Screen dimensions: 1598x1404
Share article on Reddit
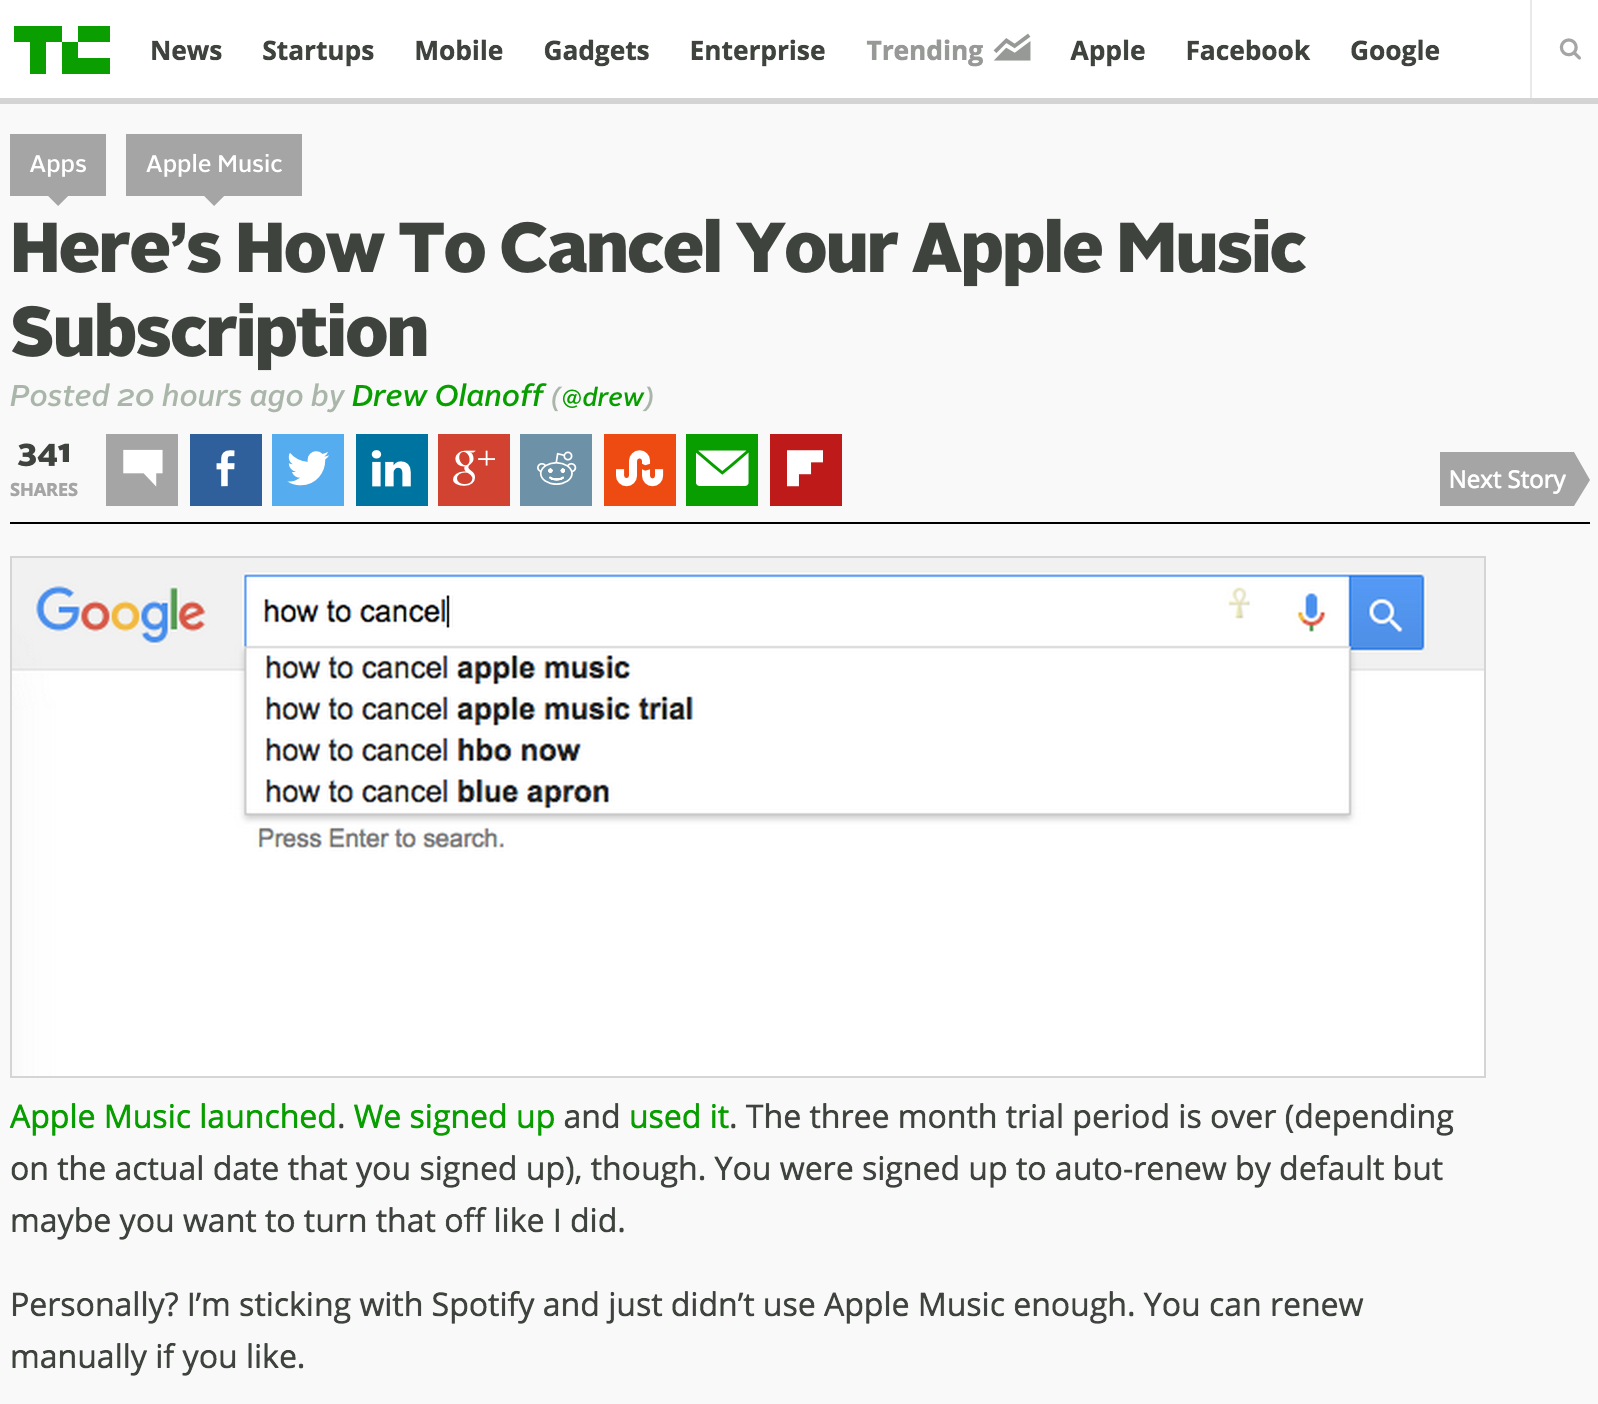[x=556, y=469]
